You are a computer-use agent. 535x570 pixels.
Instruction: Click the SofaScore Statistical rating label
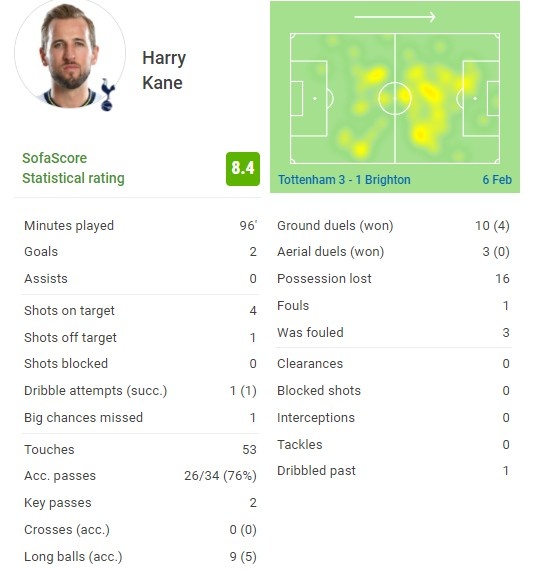pos(73,168)
